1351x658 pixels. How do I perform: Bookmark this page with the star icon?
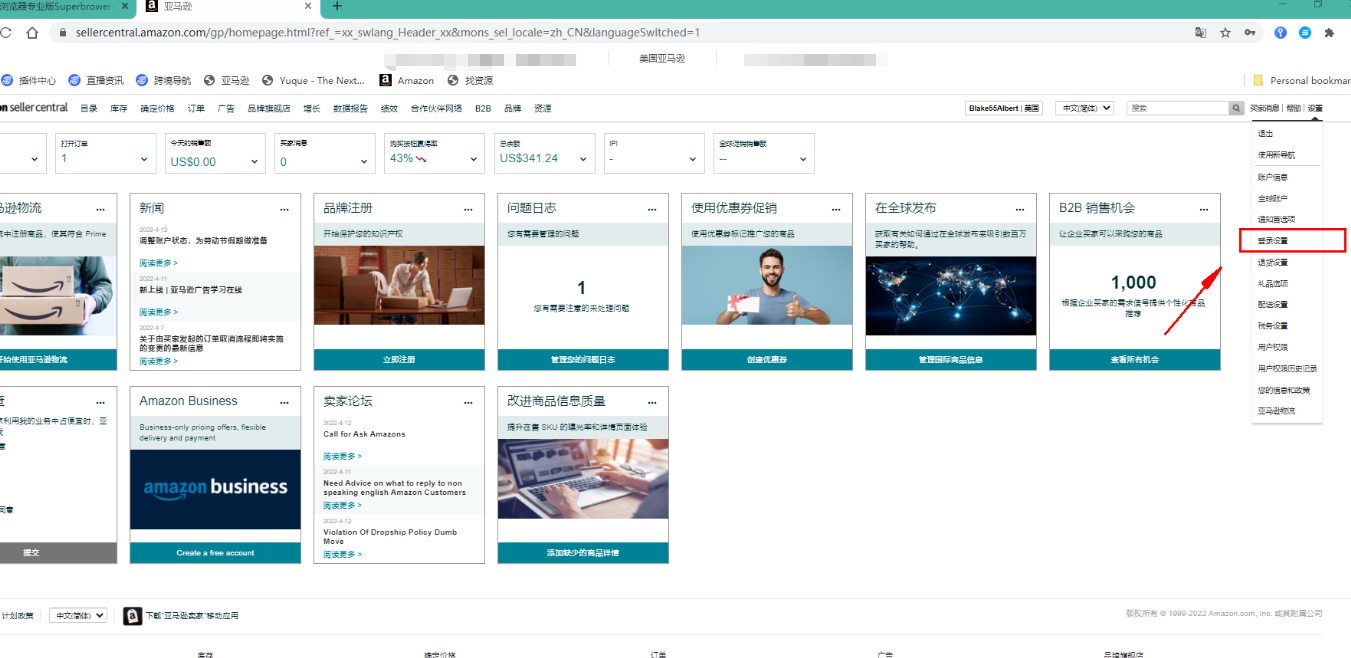click(x=1225, y=32)
